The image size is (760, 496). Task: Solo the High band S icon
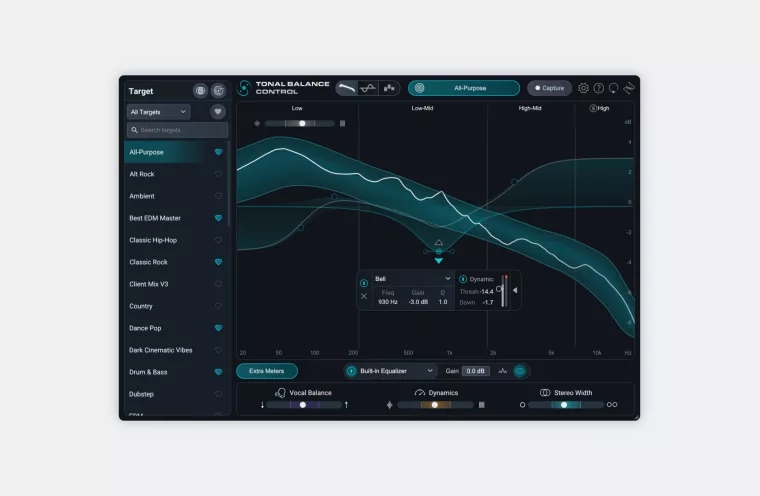click(x=593, y=108)
